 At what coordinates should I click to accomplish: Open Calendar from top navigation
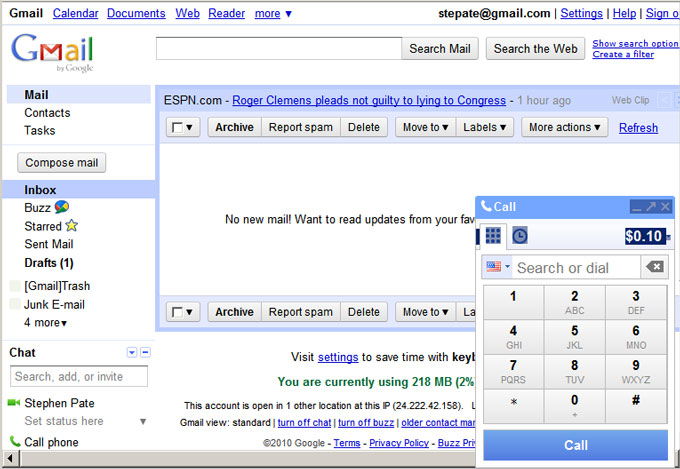click(x=75, y=13)
